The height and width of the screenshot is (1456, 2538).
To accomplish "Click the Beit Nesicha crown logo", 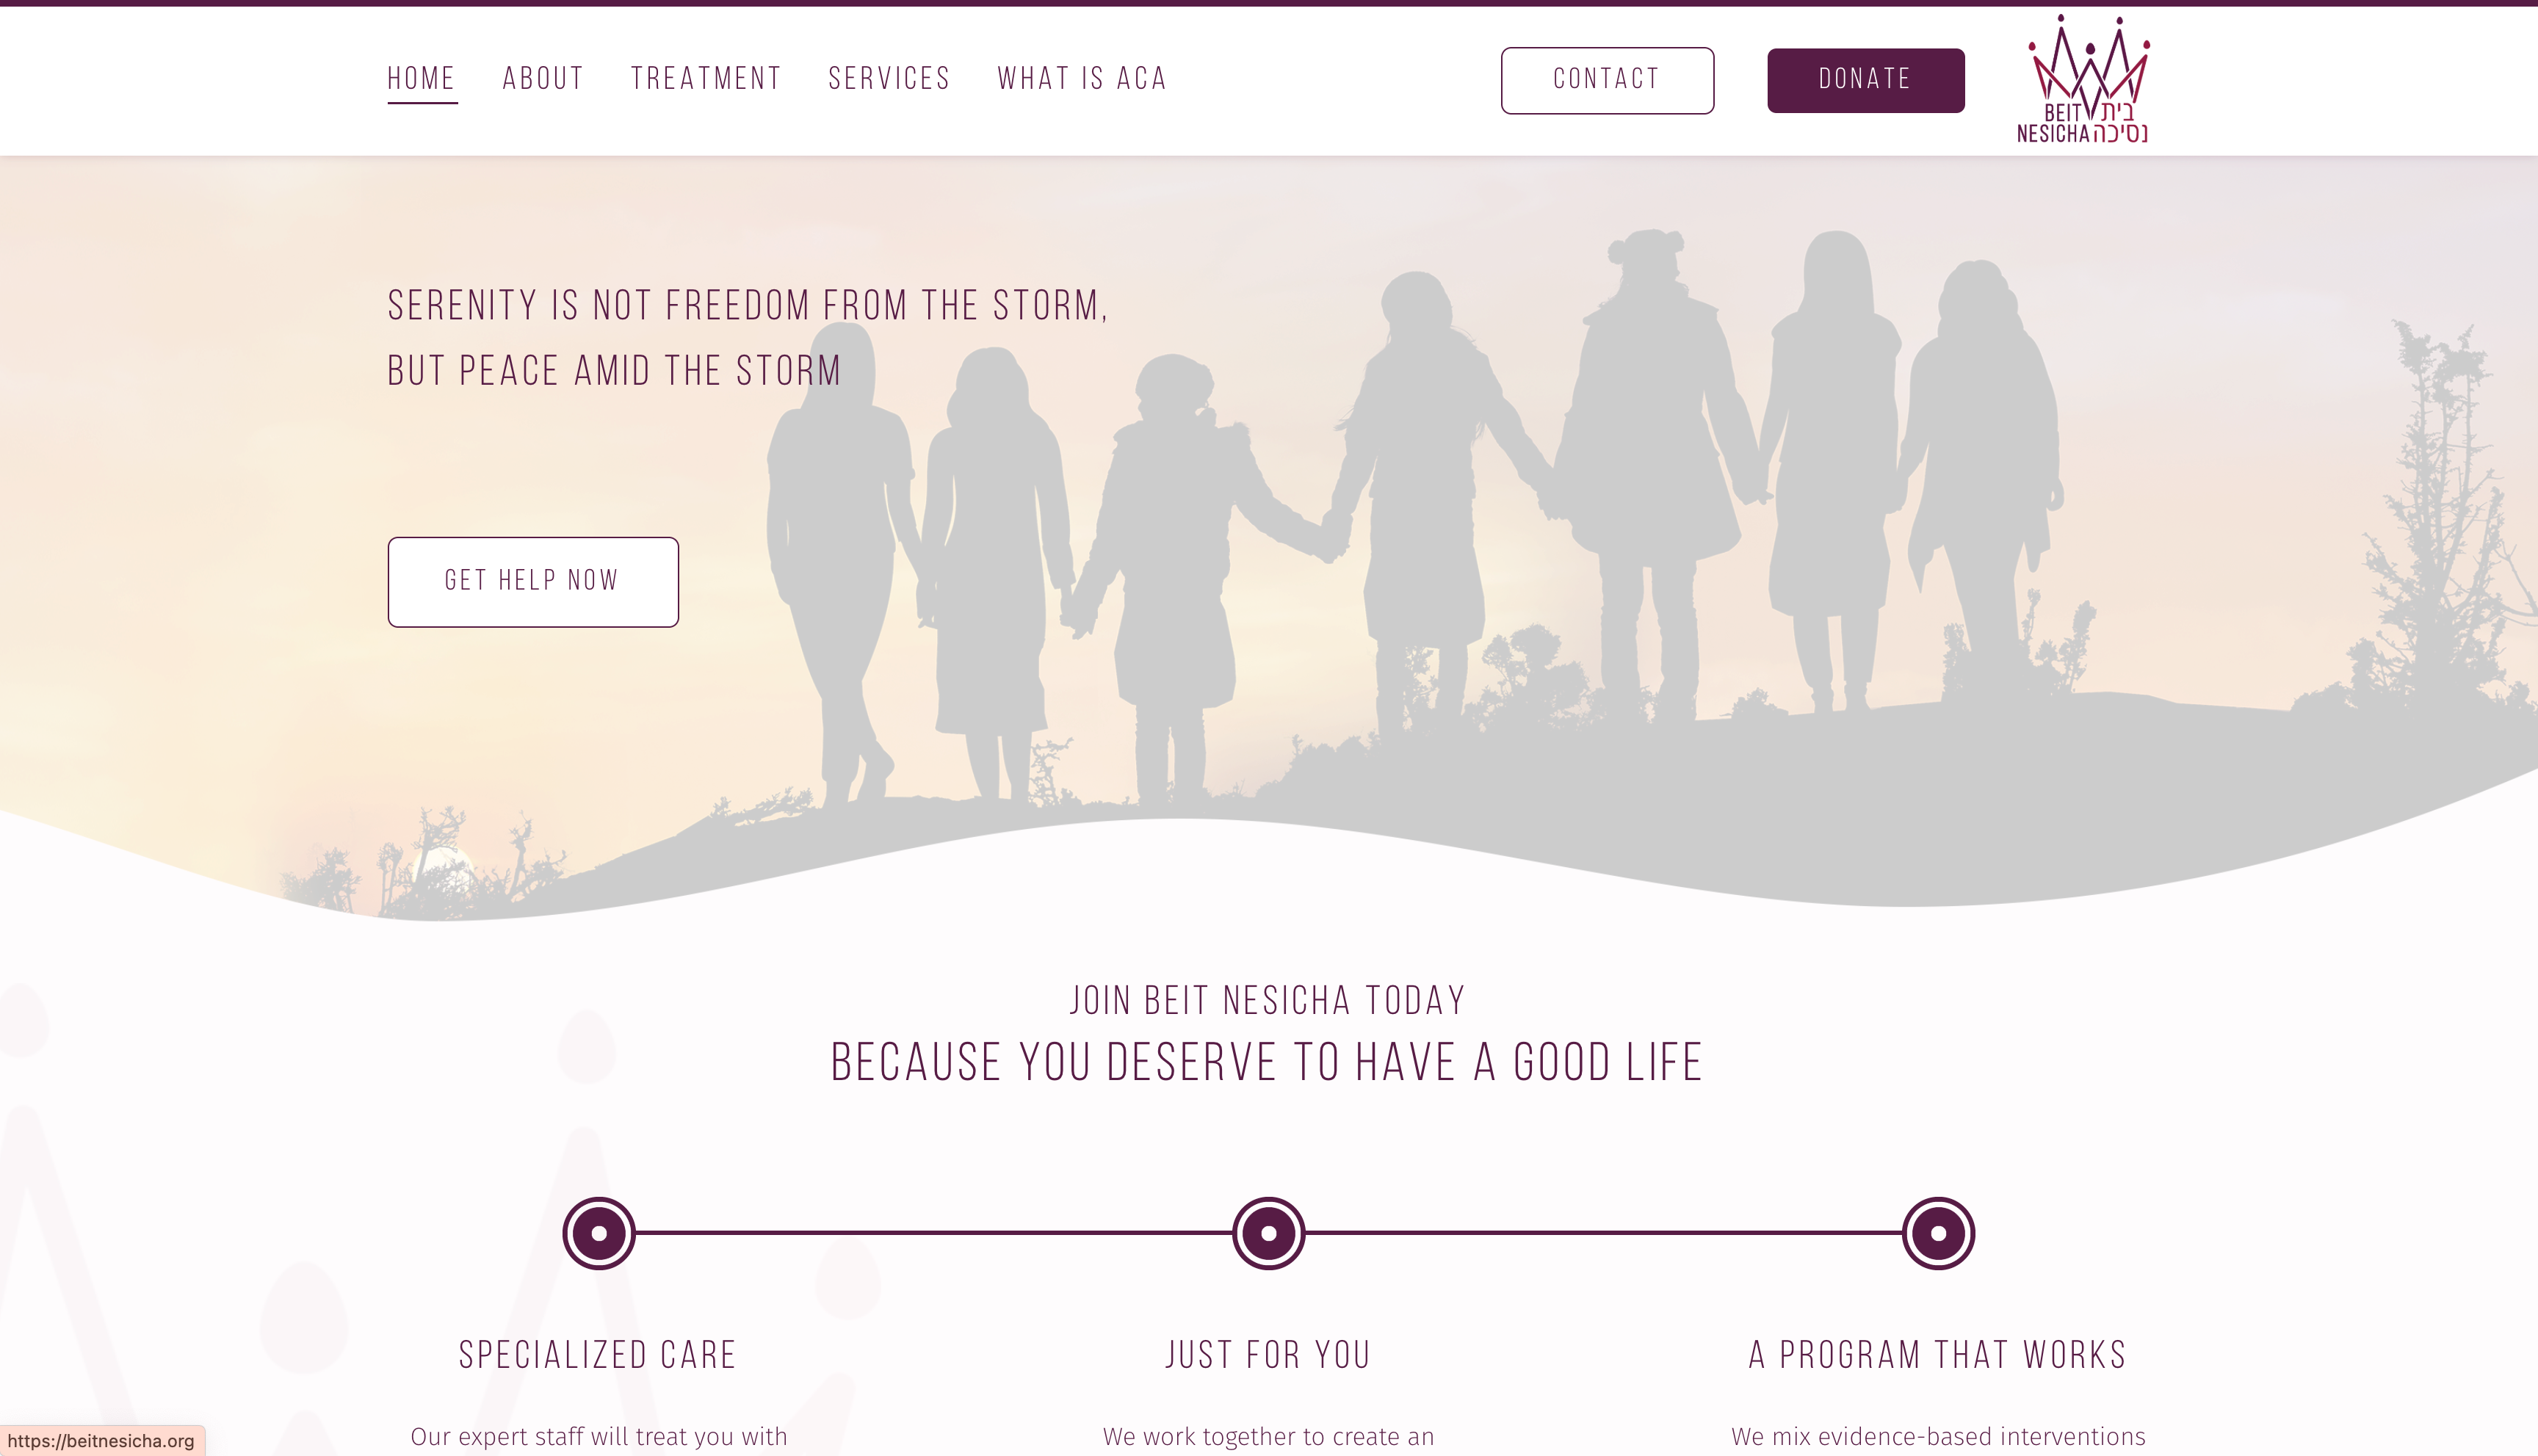I will (x=2084, y=80).
